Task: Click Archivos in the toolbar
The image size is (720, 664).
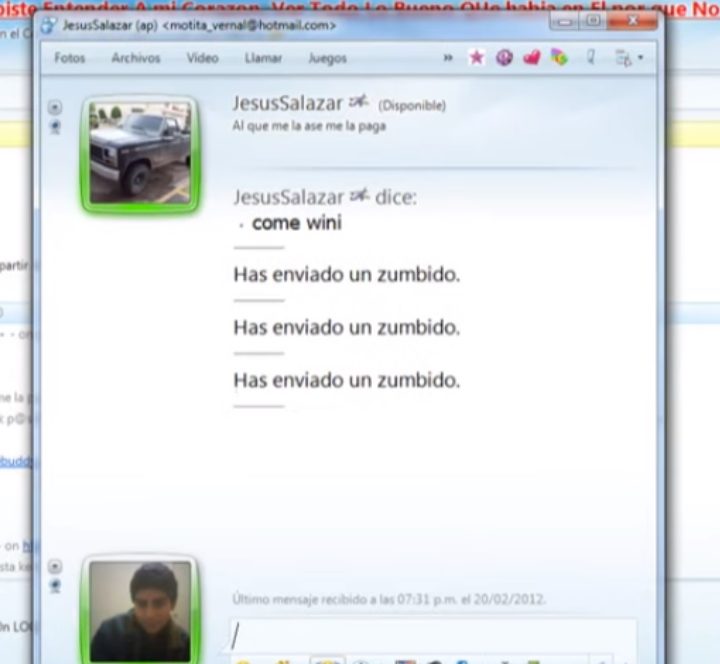Action: click(136, 58)
